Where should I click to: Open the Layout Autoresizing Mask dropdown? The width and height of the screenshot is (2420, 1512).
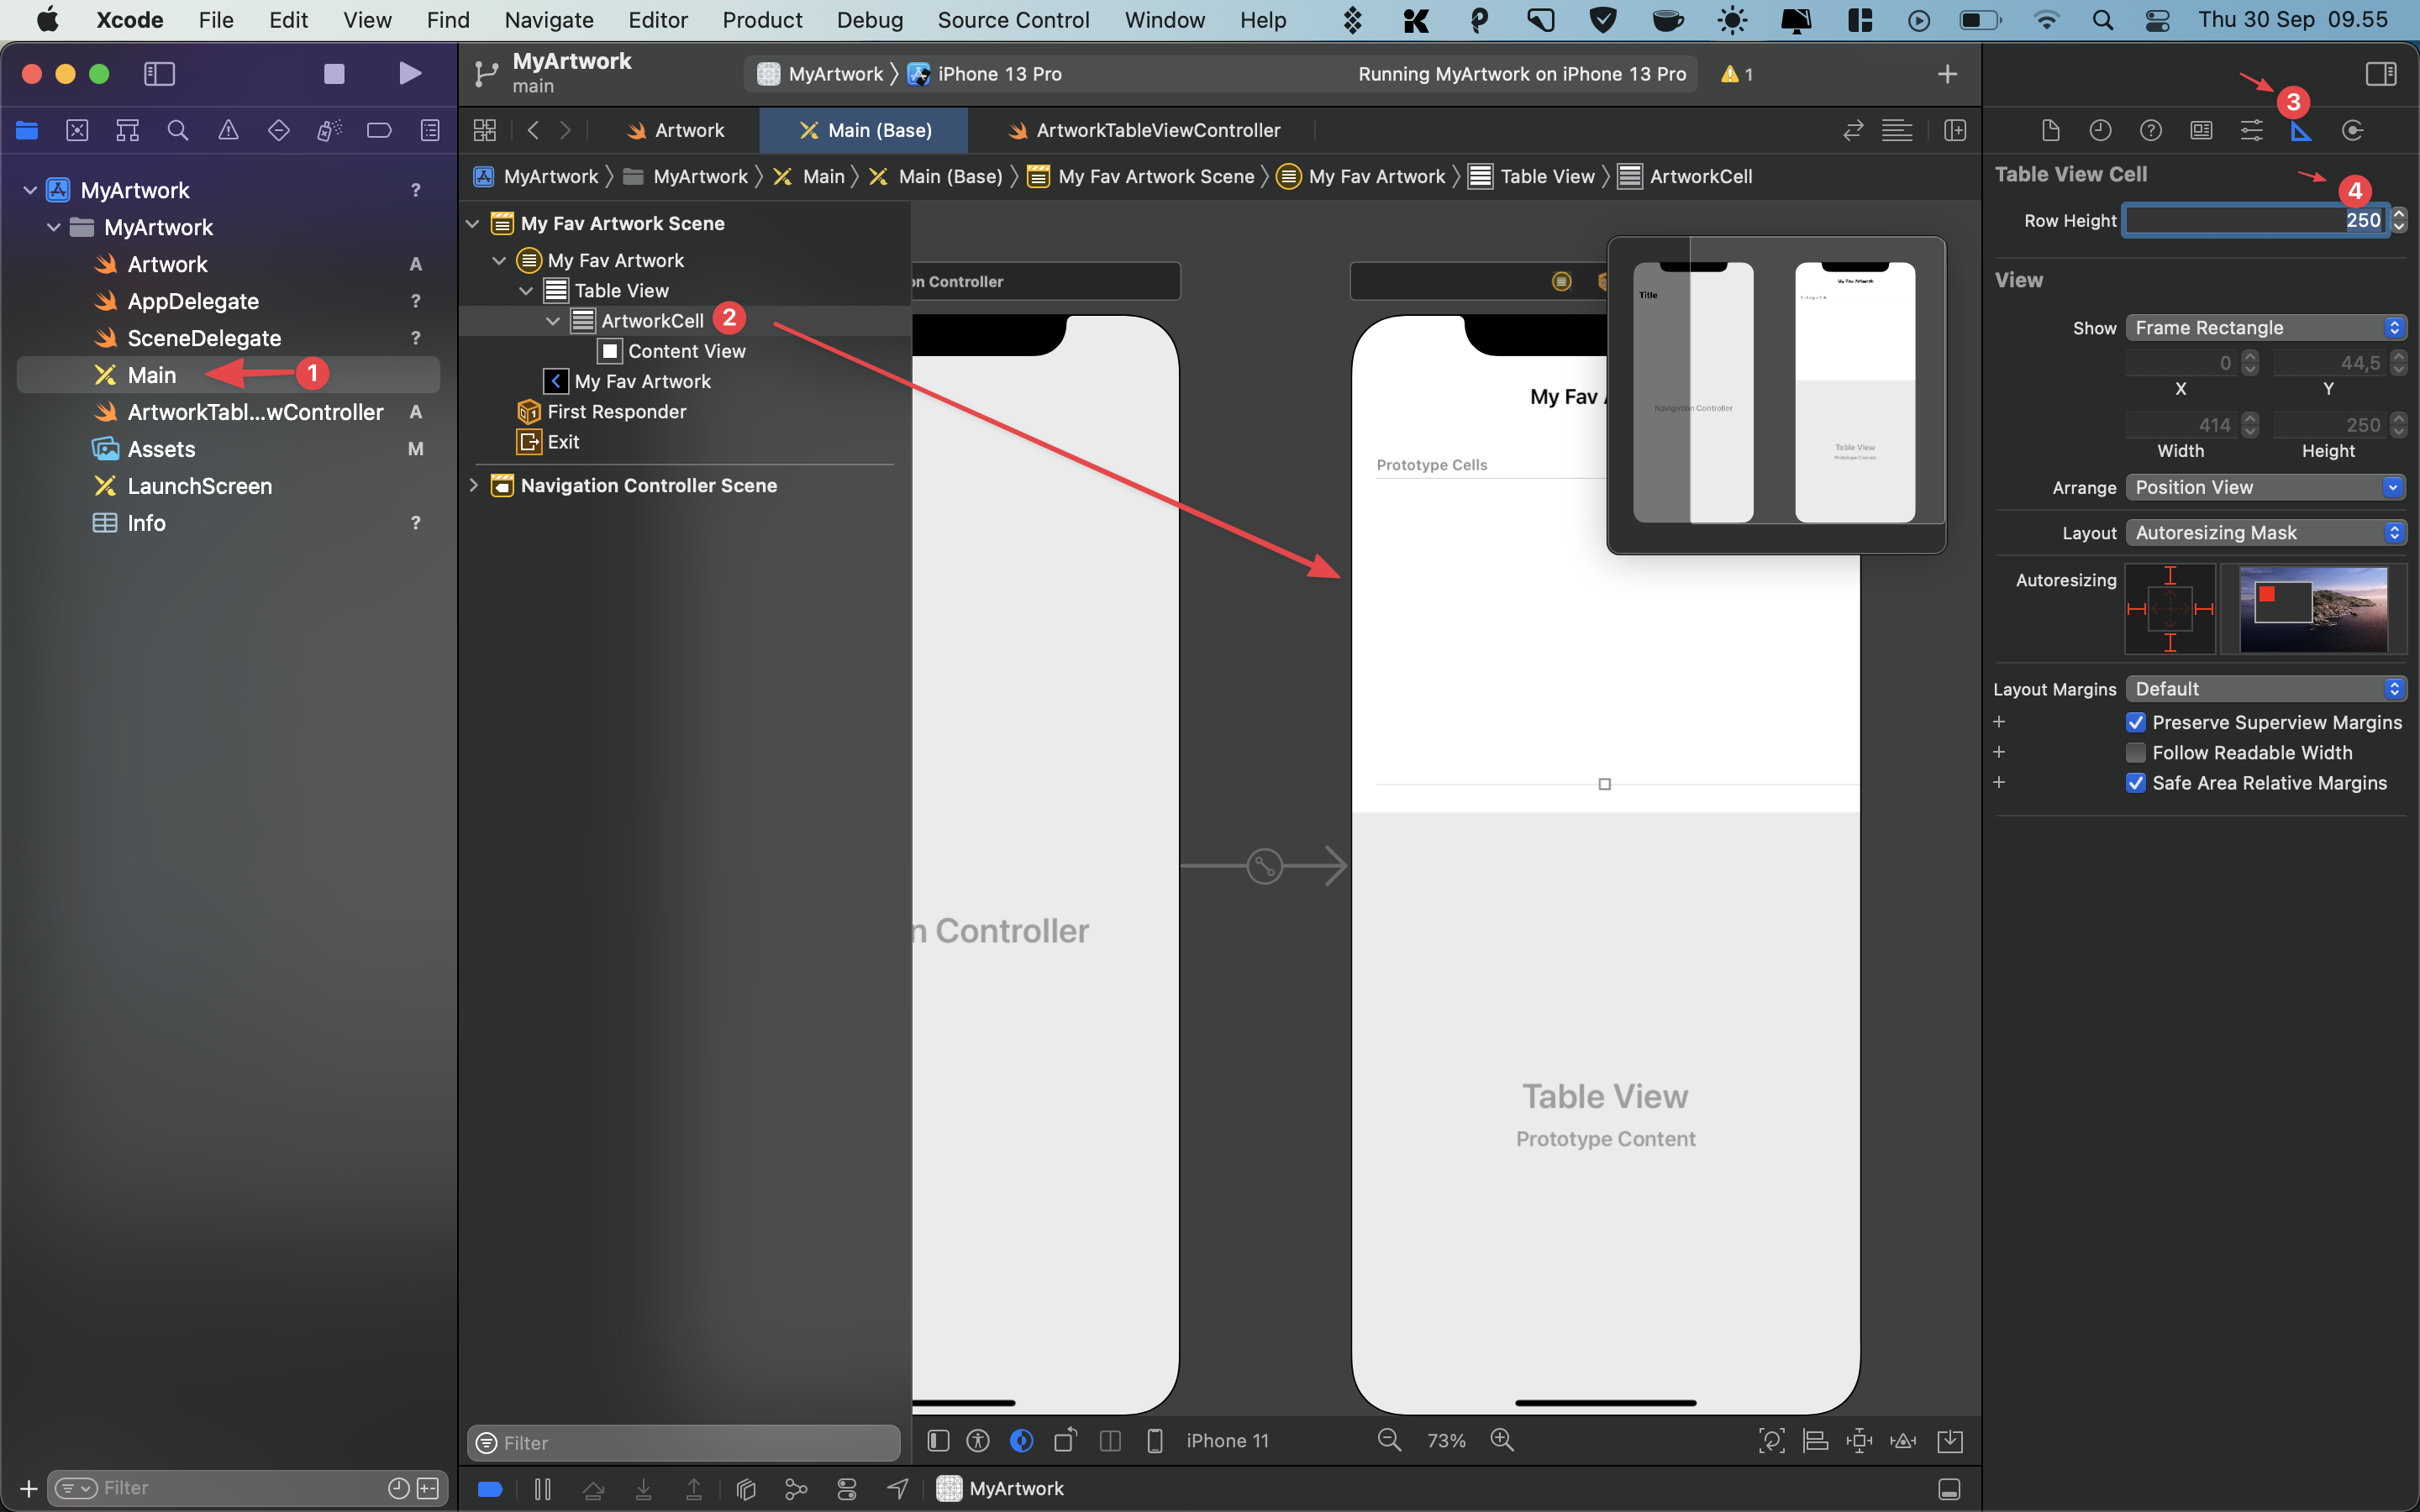(2265, 533)
